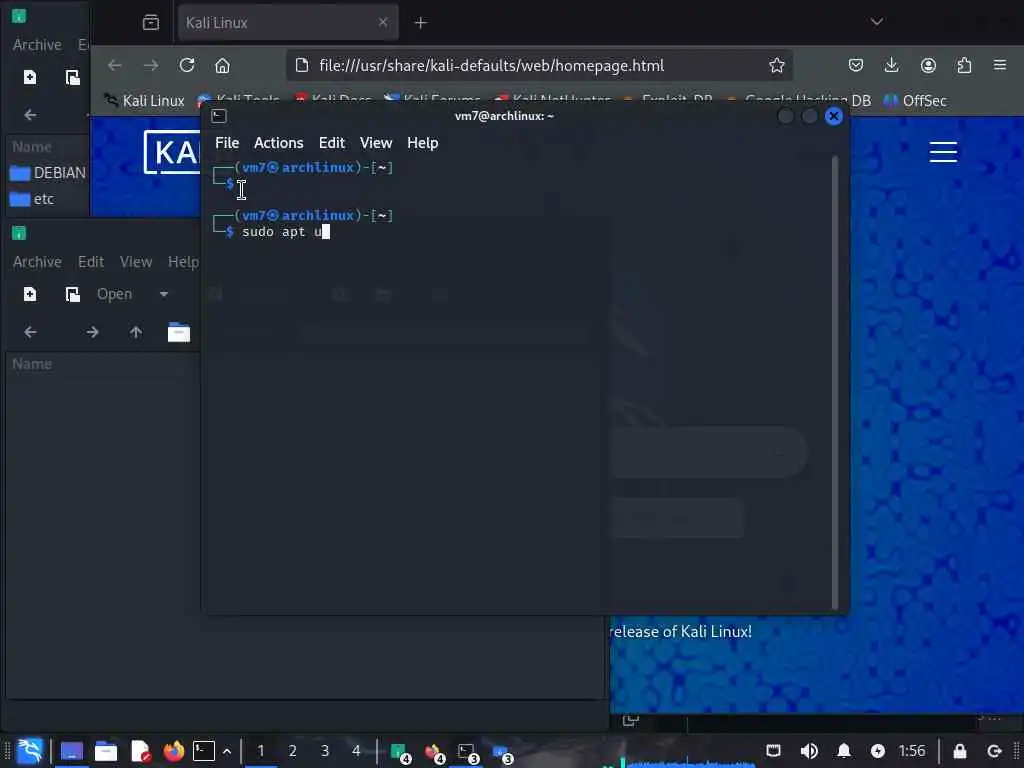Launch the file manager from the taskbar
This screenshot has width=1024, height=768.
(106, 752)
